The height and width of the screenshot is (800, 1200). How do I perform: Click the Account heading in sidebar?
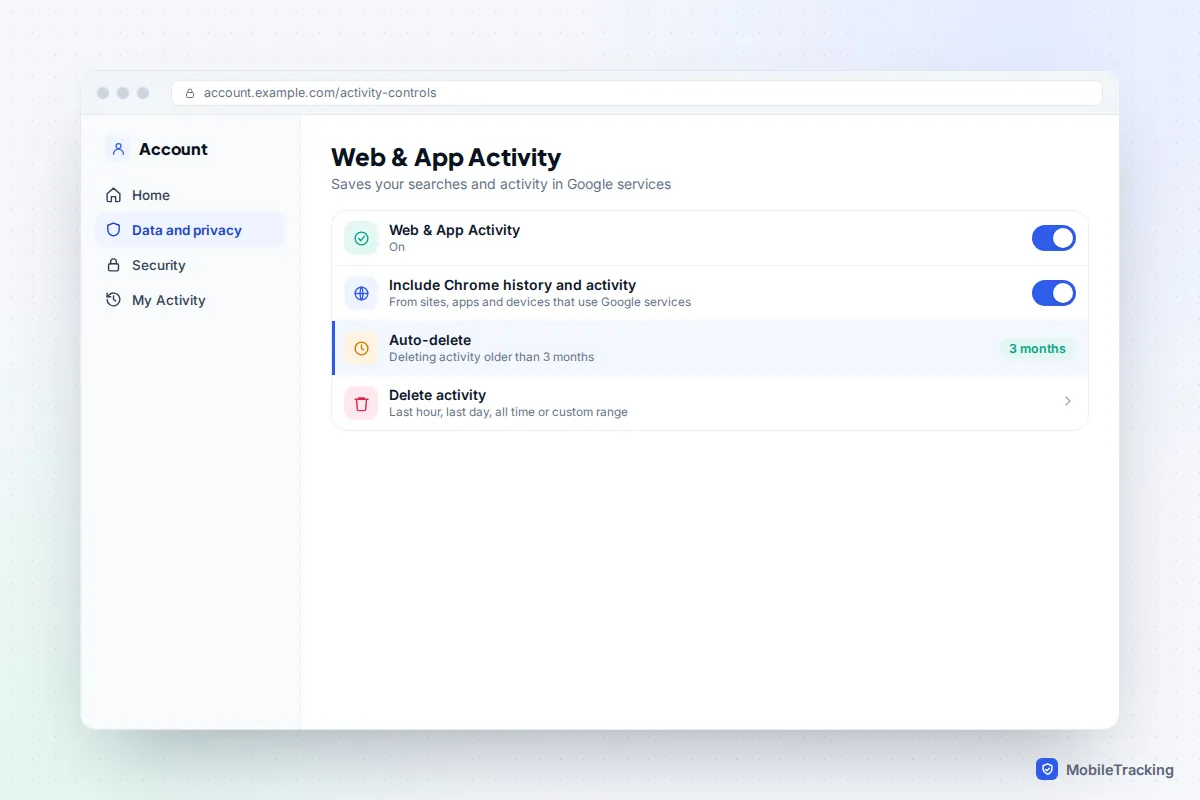[173, 149]
